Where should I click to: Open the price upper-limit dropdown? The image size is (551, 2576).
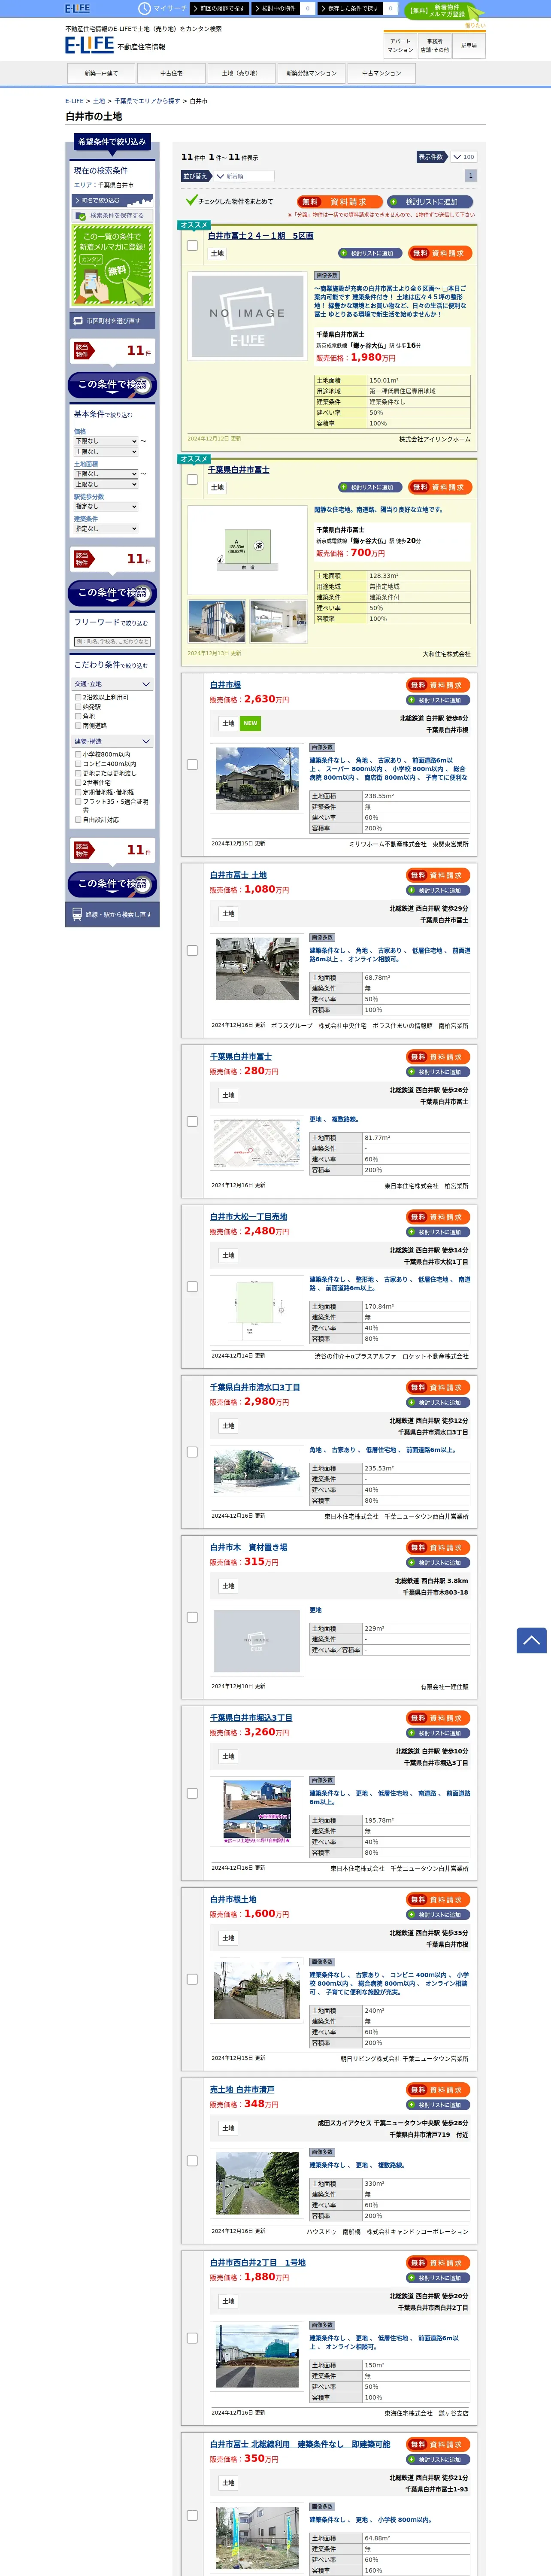(106, 452)
